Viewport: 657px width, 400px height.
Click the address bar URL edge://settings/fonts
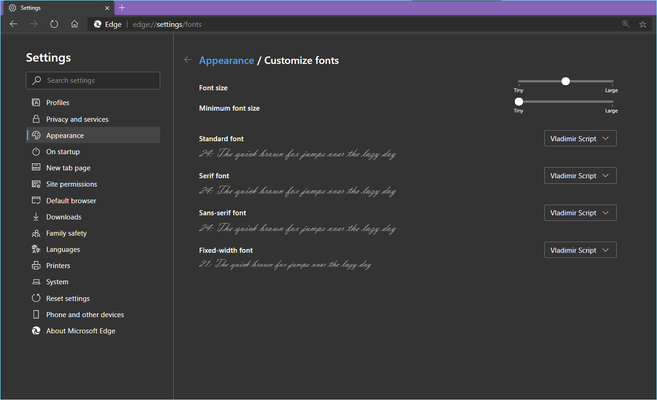coord(167,24)
